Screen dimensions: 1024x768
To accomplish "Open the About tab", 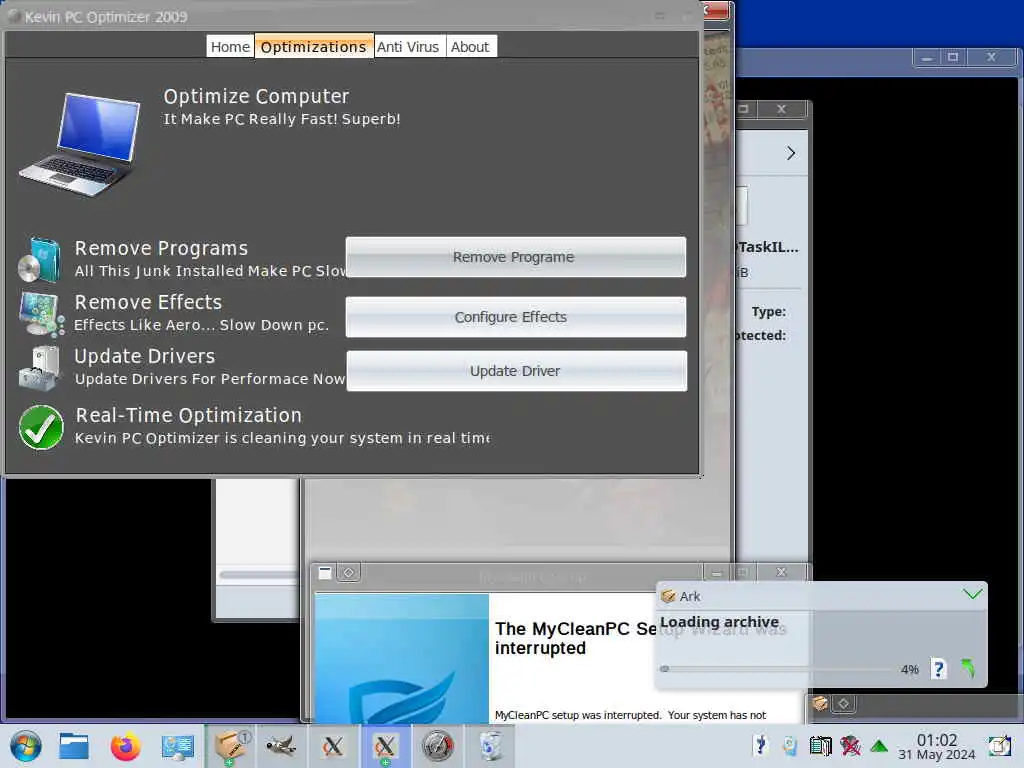I will pos(470,46).
